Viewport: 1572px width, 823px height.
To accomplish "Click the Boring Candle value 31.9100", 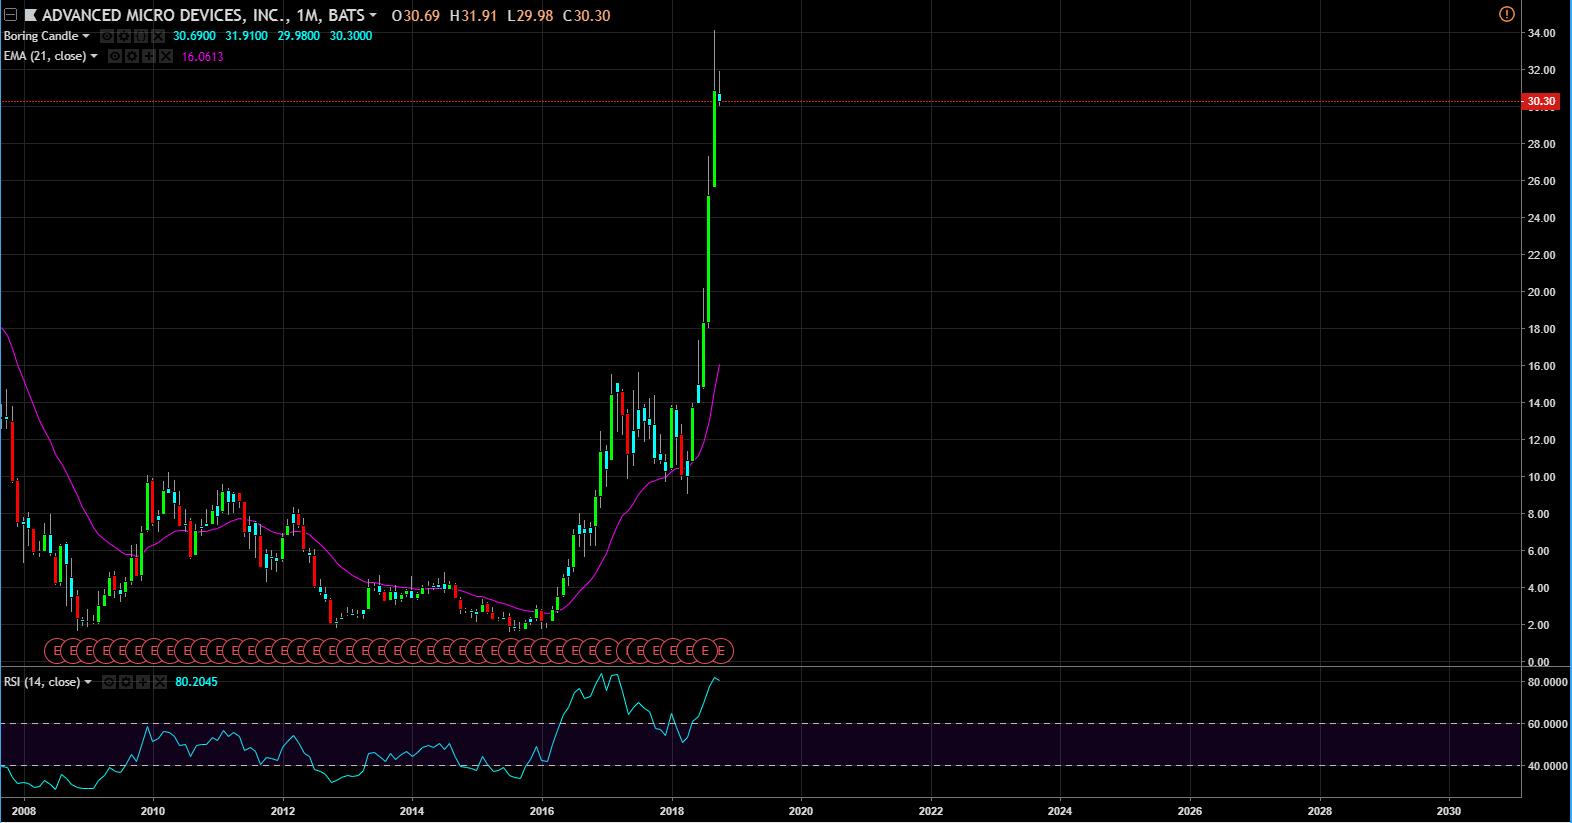I will point(247,36).
